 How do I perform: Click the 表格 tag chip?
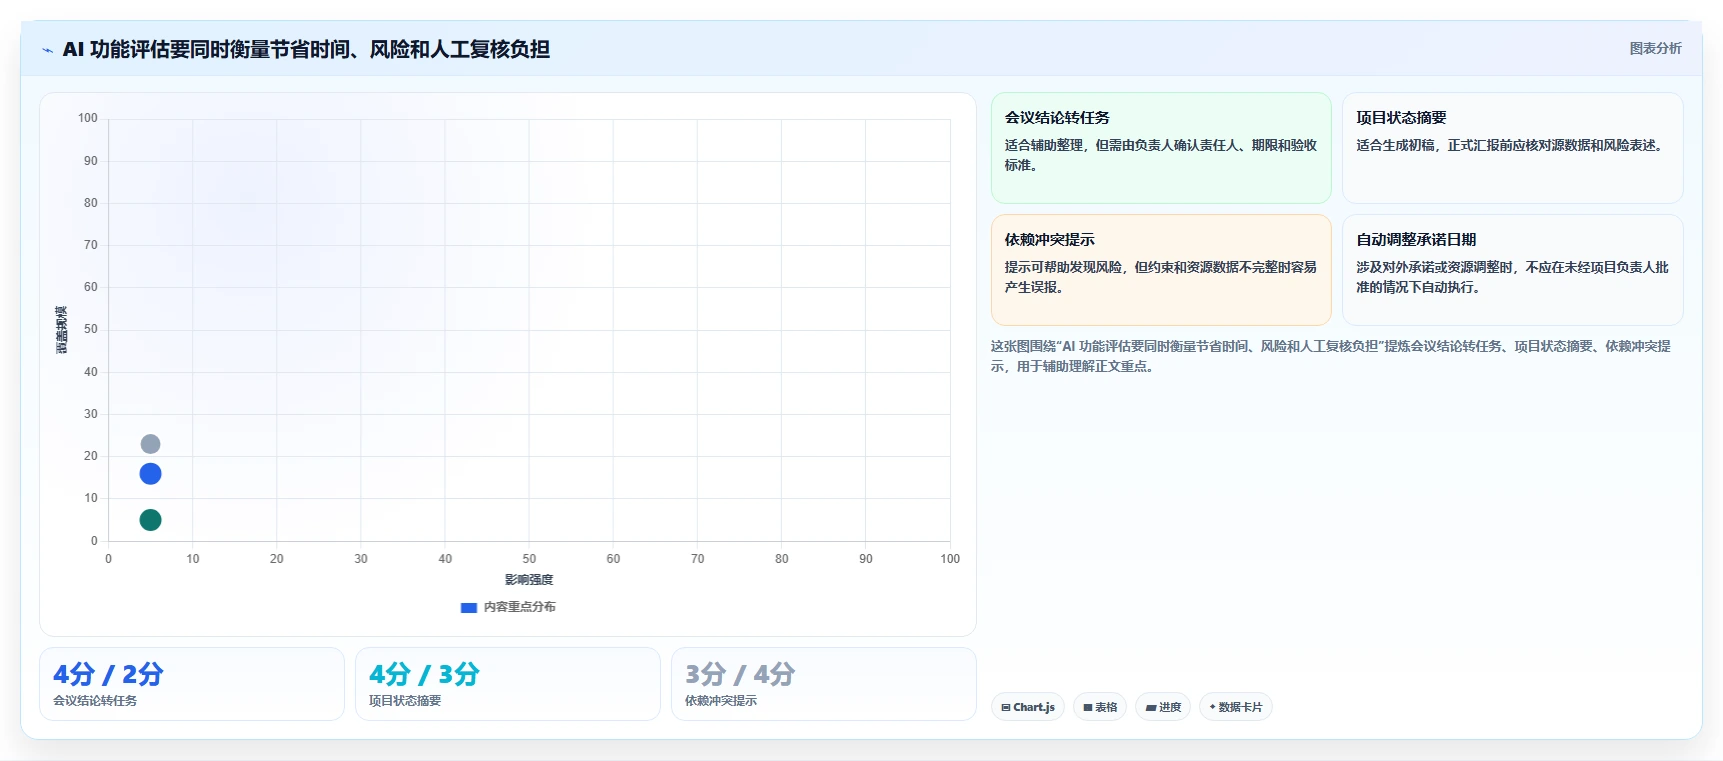(1100, 707)
